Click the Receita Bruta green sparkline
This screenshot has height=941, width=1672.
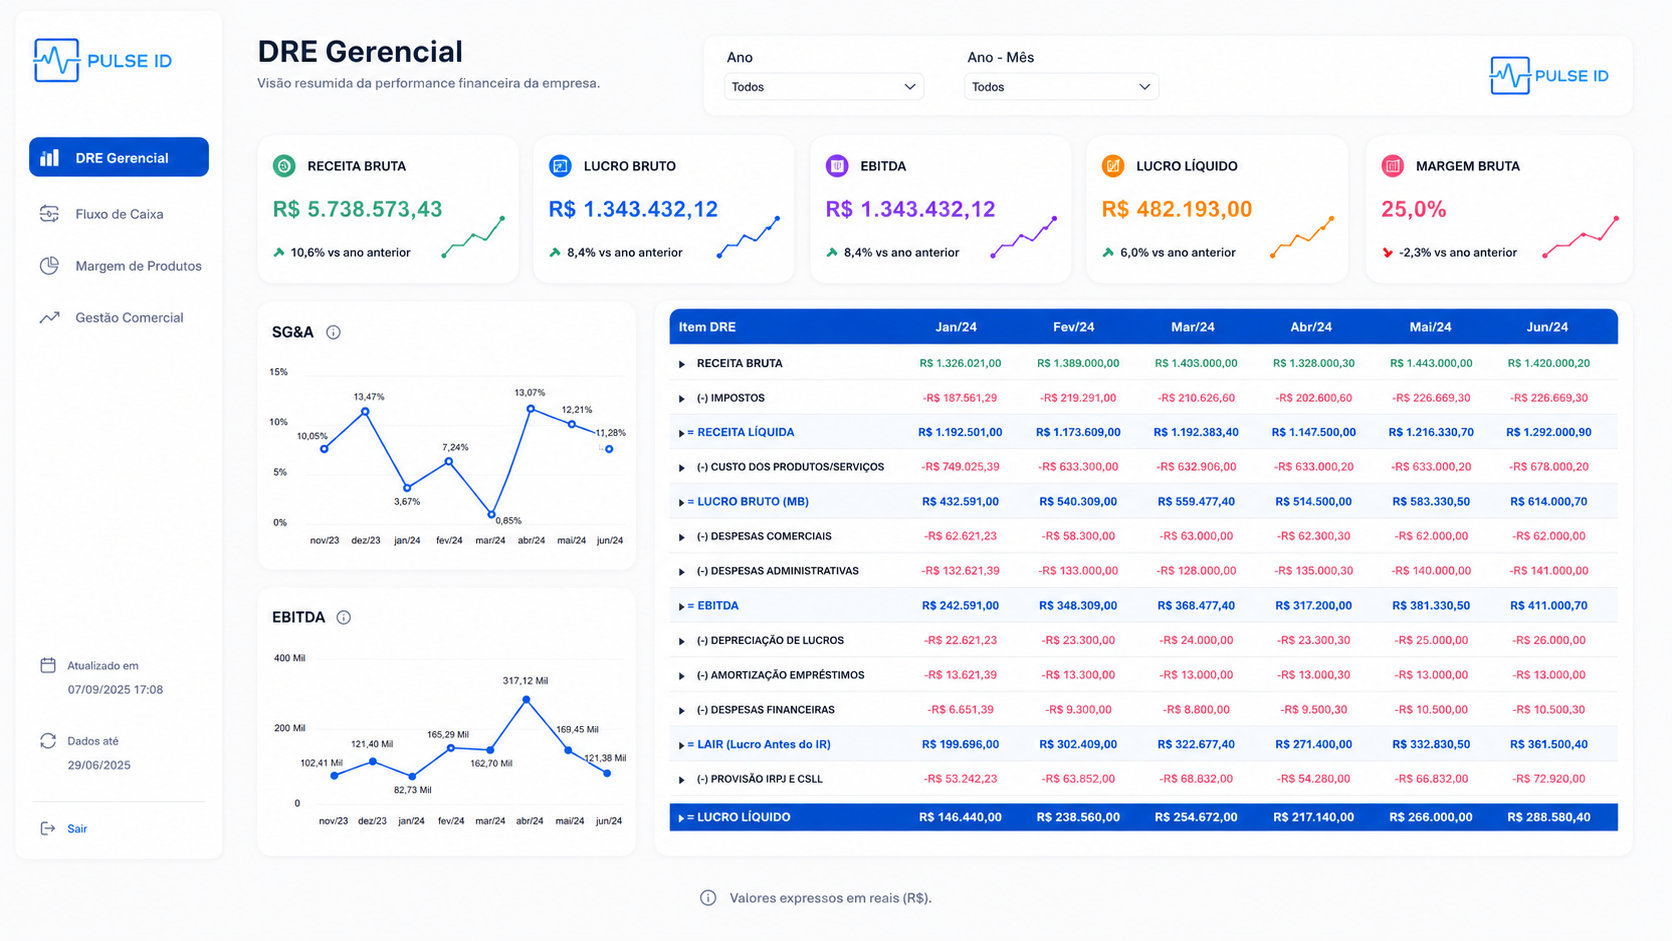(x=473, y=237)
